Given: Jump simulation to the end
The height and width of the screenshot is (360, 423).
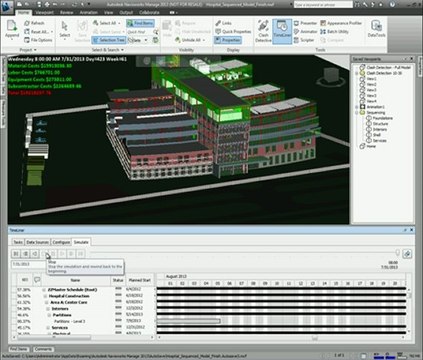Looking at the screenshot, I should click(x=80, y=254).
